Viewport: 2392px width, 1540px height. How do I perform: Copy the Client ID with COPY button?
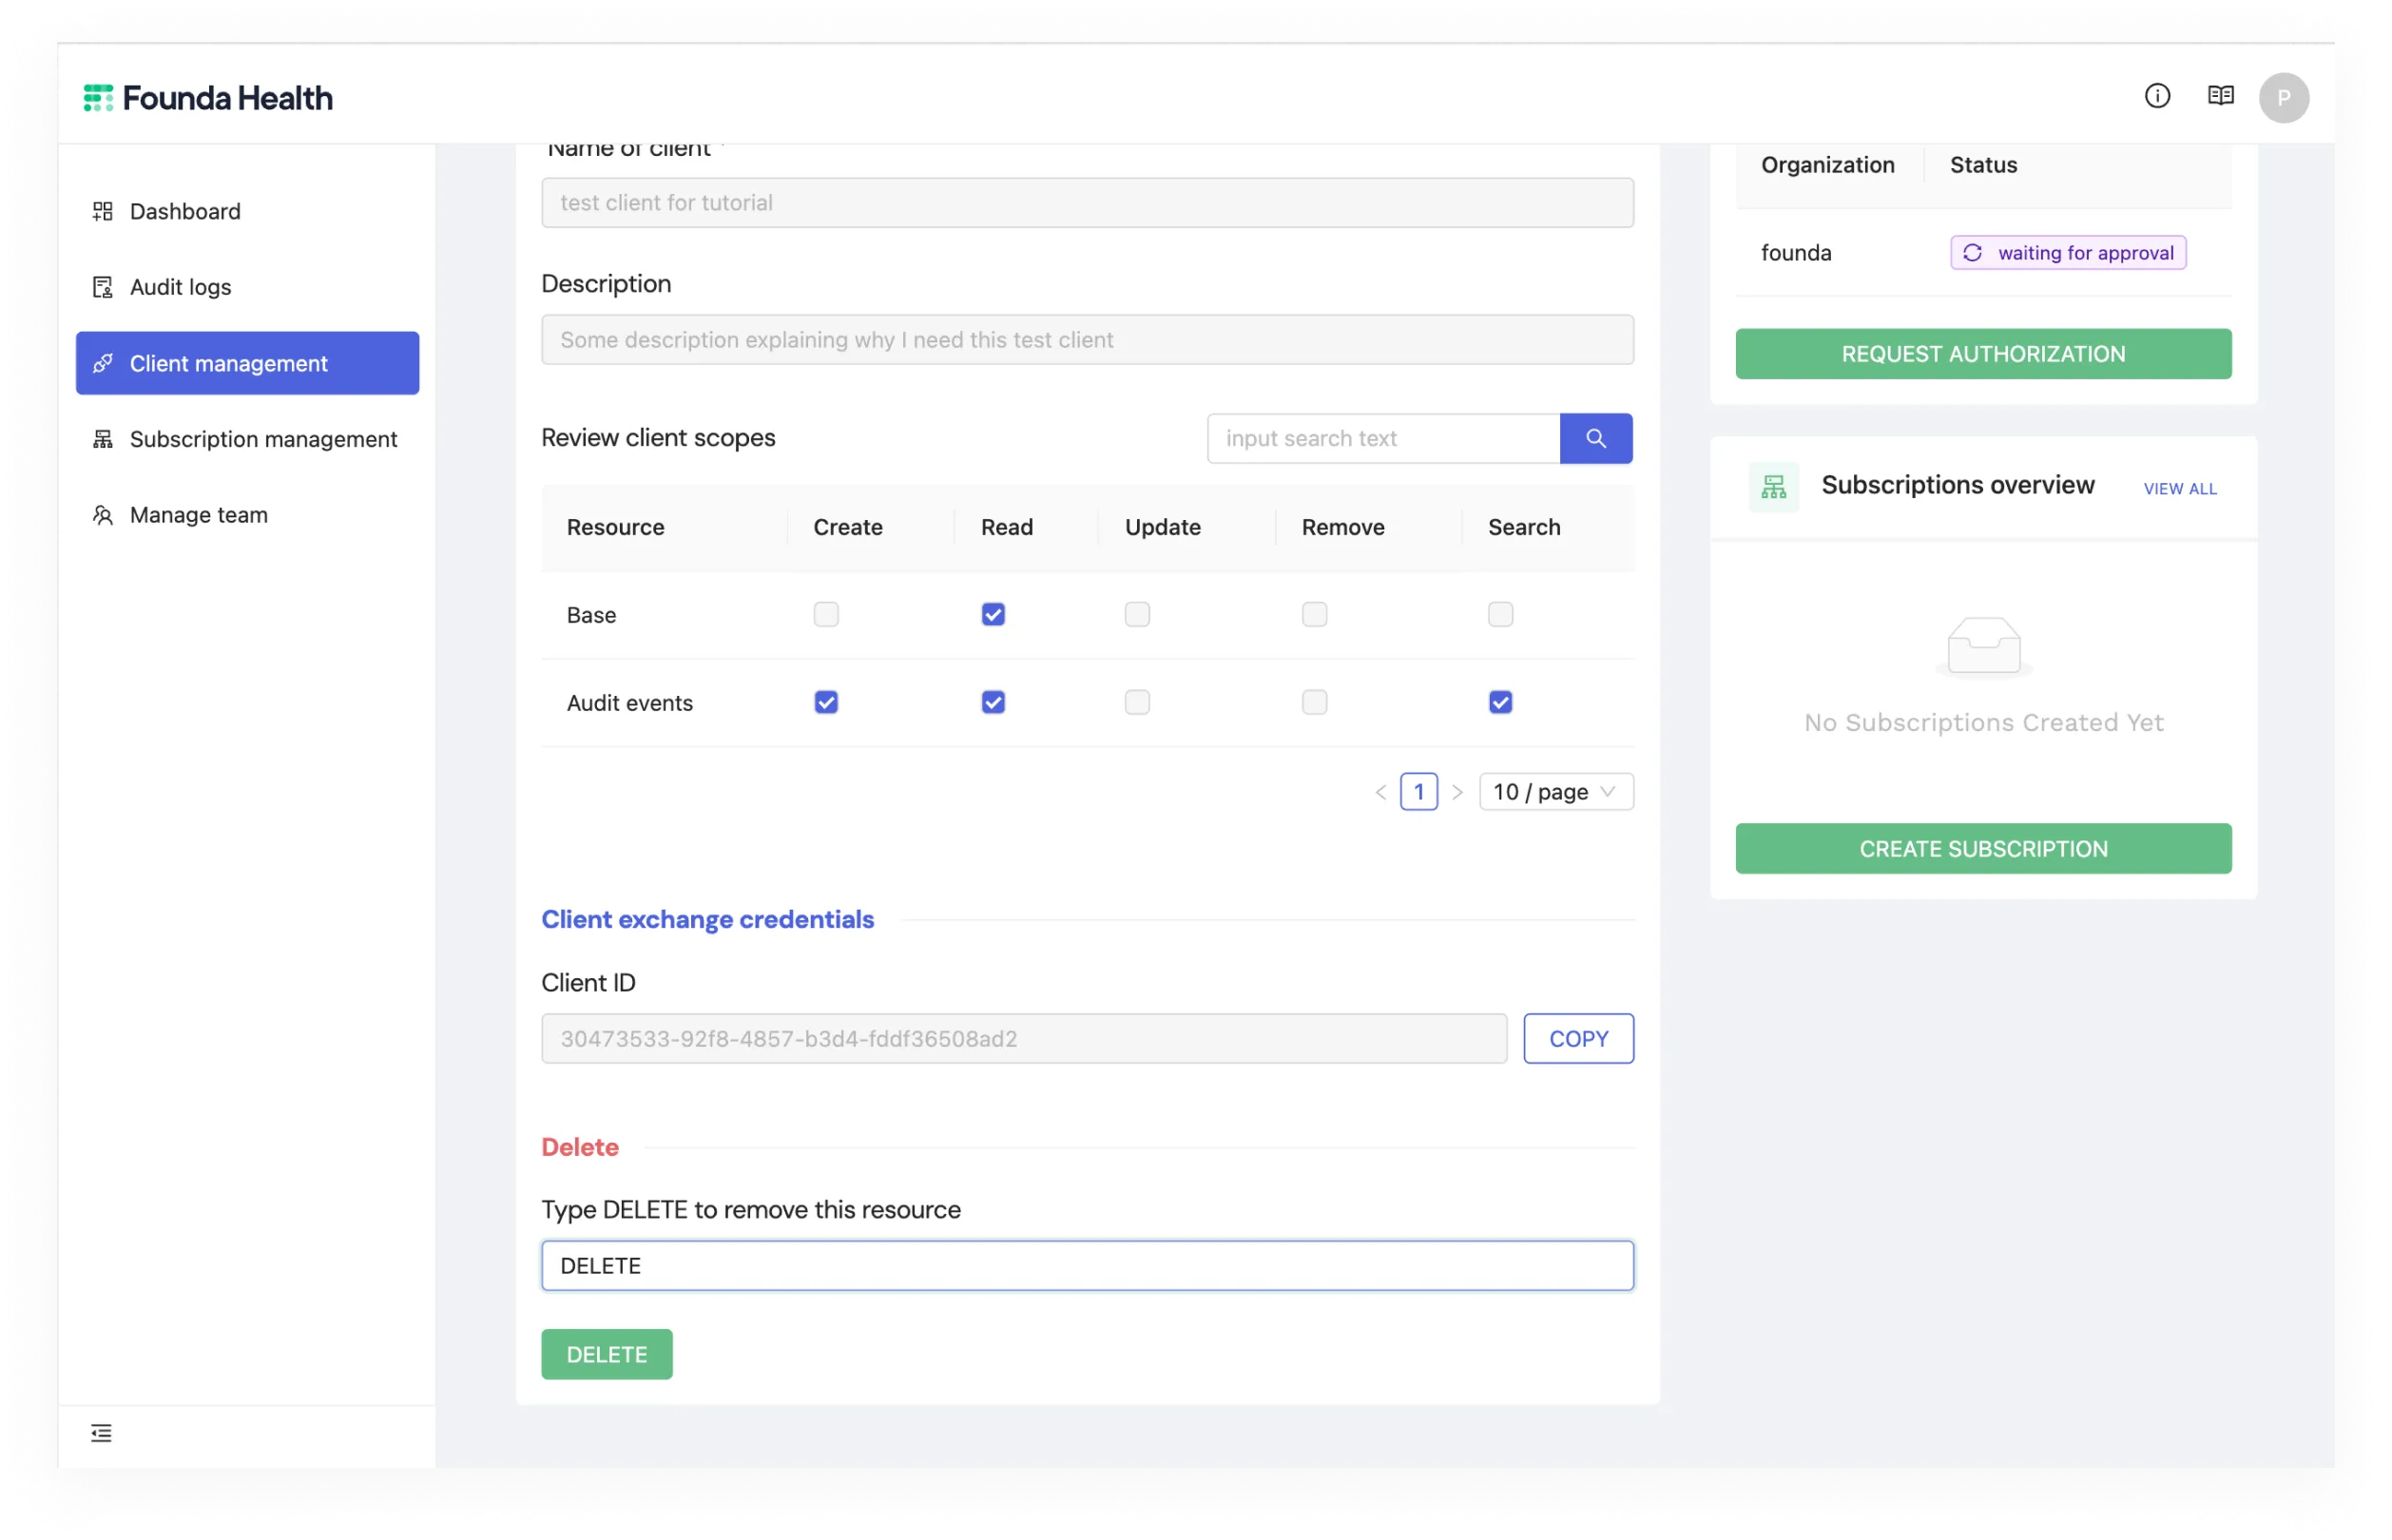(1578, 1038)
